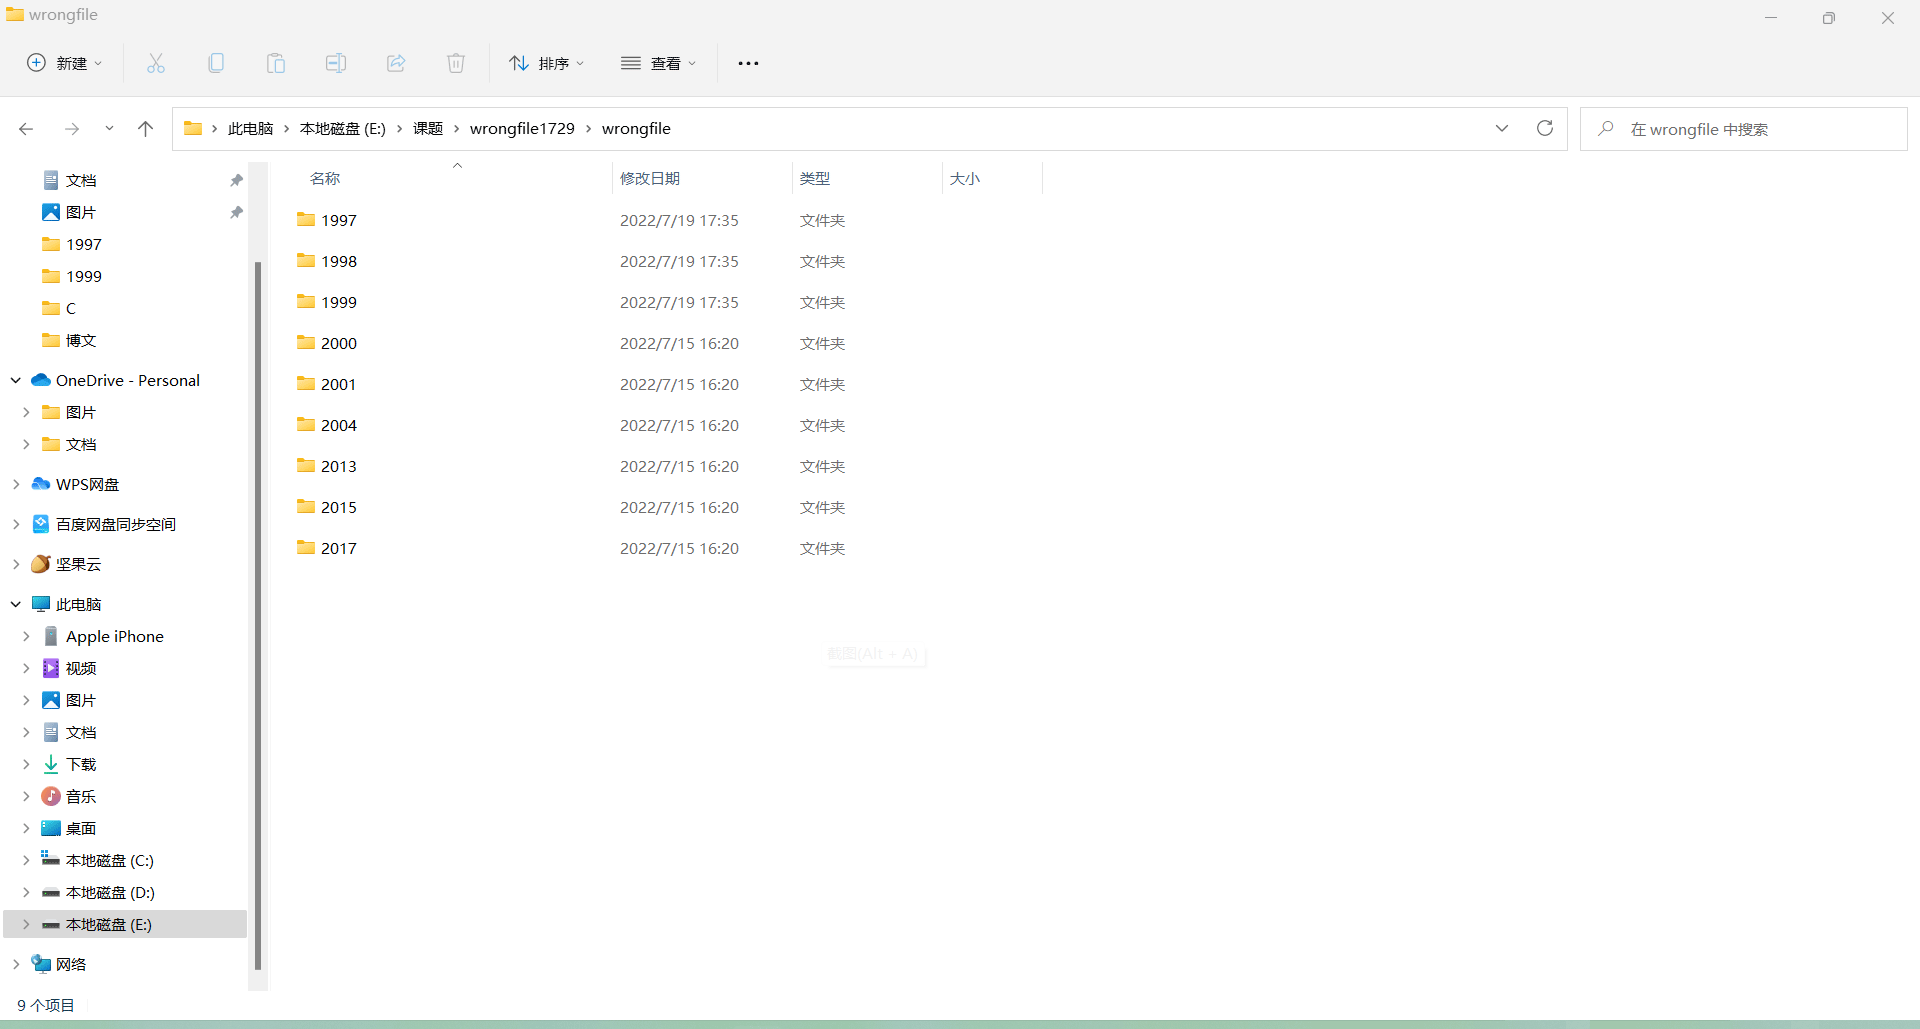Open the 排序 sort dropdown
Image resolution: width=1920 pixels, height=1029 pixels.
pos(546,63)
